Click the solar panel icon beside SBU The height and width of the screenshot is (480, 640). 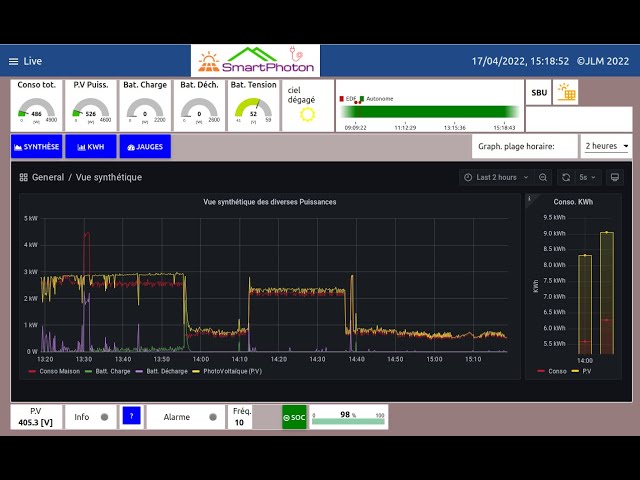pos(566,93)
